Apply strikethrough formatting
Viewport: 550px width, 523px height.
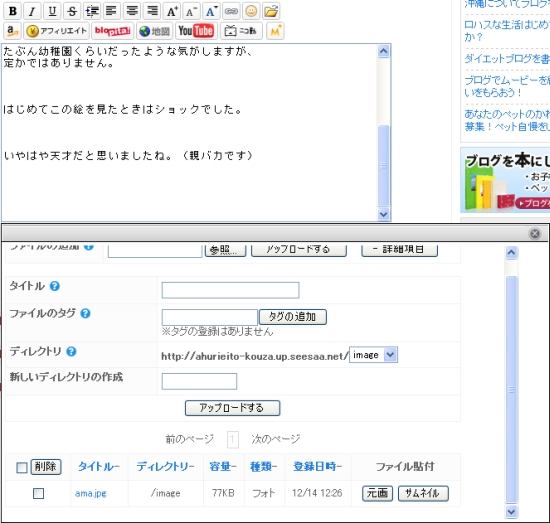click(x=72, y=11)
